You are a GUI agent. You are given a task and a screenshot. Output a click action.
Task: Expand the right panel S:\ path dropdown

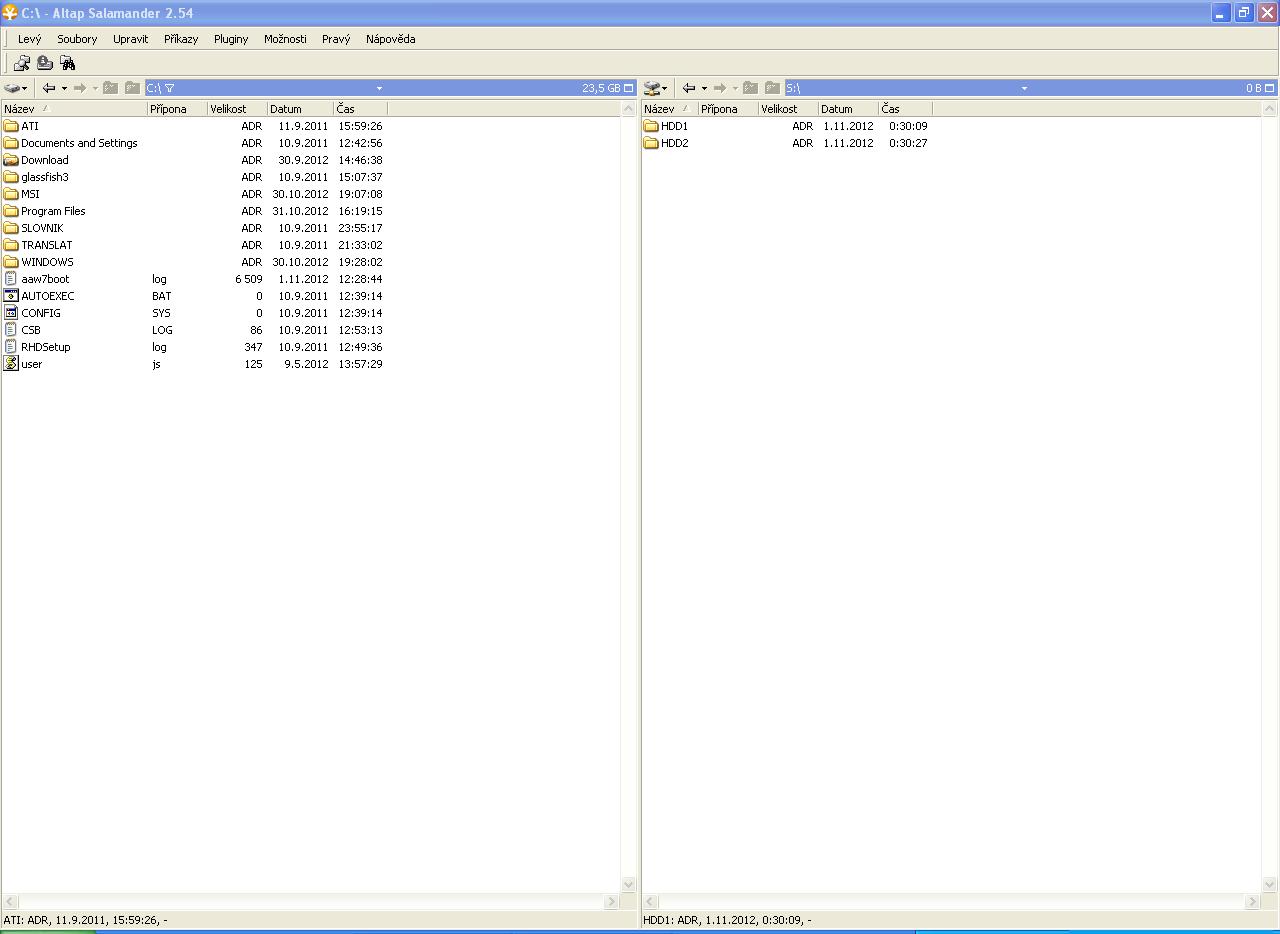pos(1024,88)
